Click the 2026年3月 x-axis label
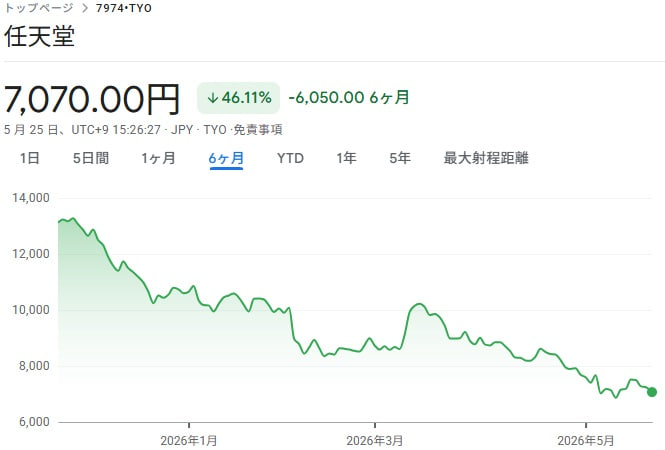The image size is (665, 450). pos(374,441)
